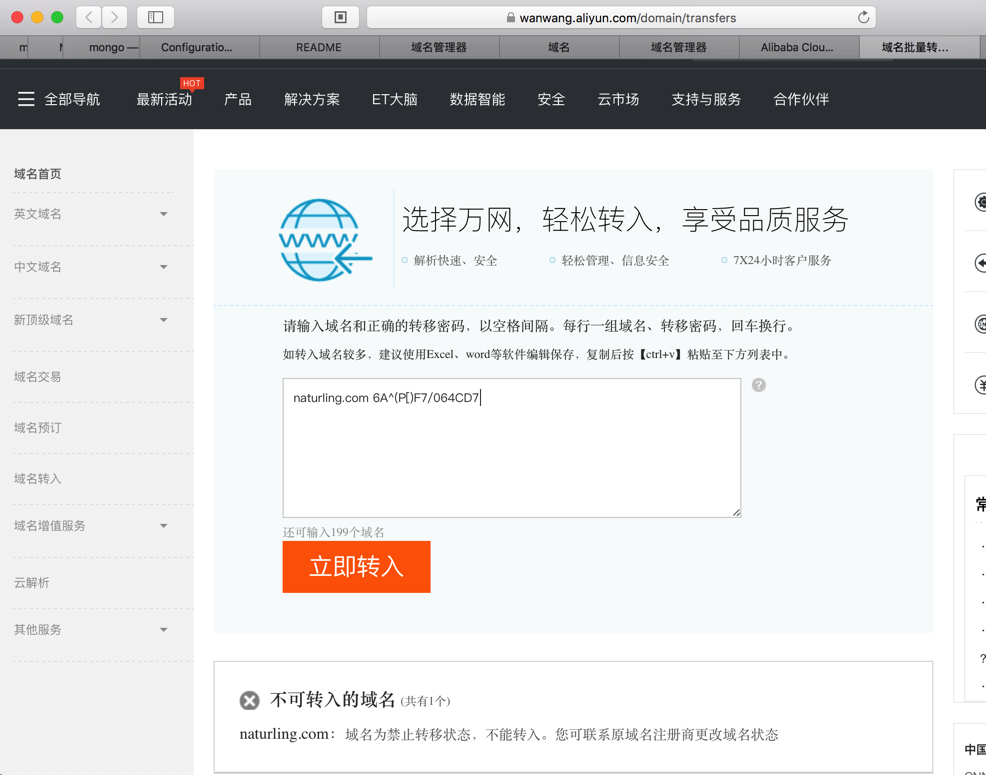Reload the page with the refresh icon
This screenshot has height=775, width=986.
[x=863, y=18]
